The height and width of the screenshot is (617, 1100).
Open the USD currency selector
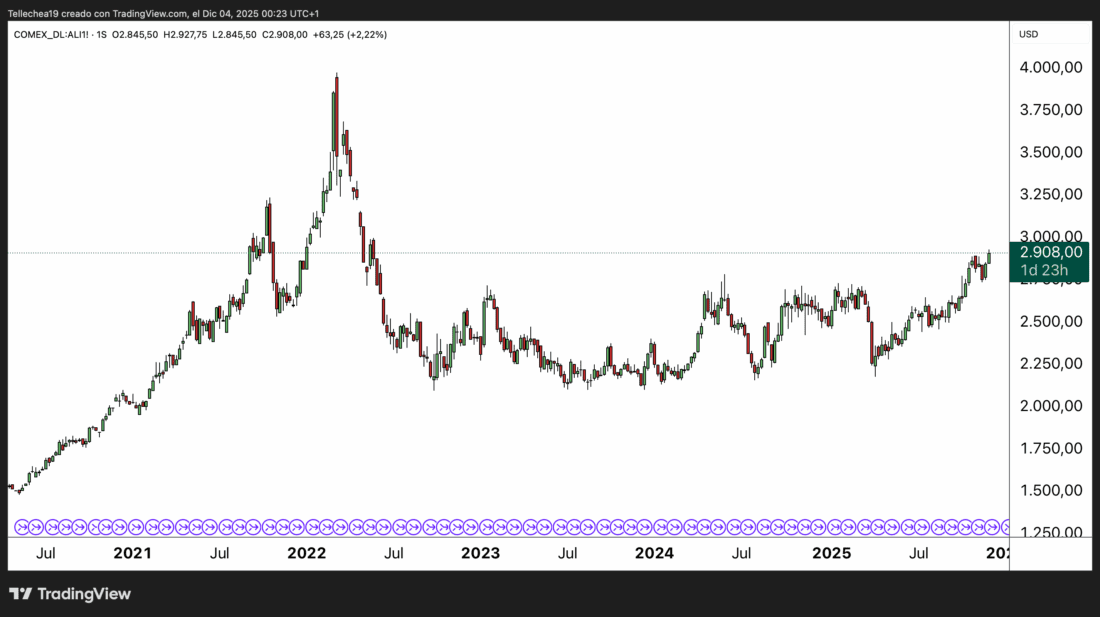click(1028, 34)
